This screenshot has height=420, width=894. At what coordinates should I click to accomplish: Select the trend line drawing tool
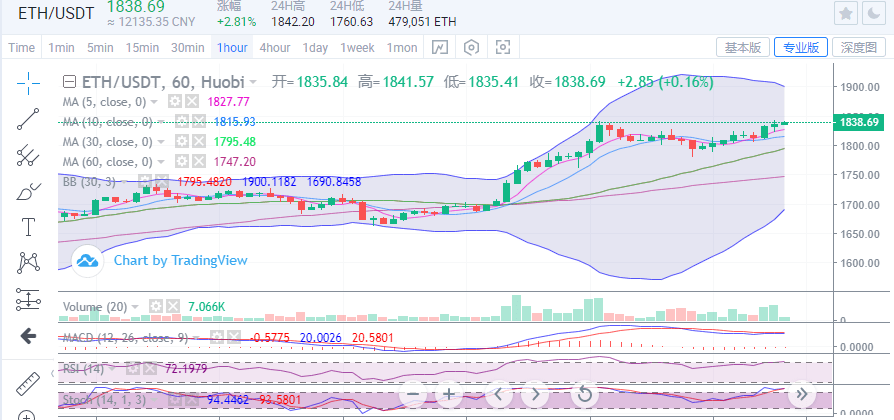point(27,118)
